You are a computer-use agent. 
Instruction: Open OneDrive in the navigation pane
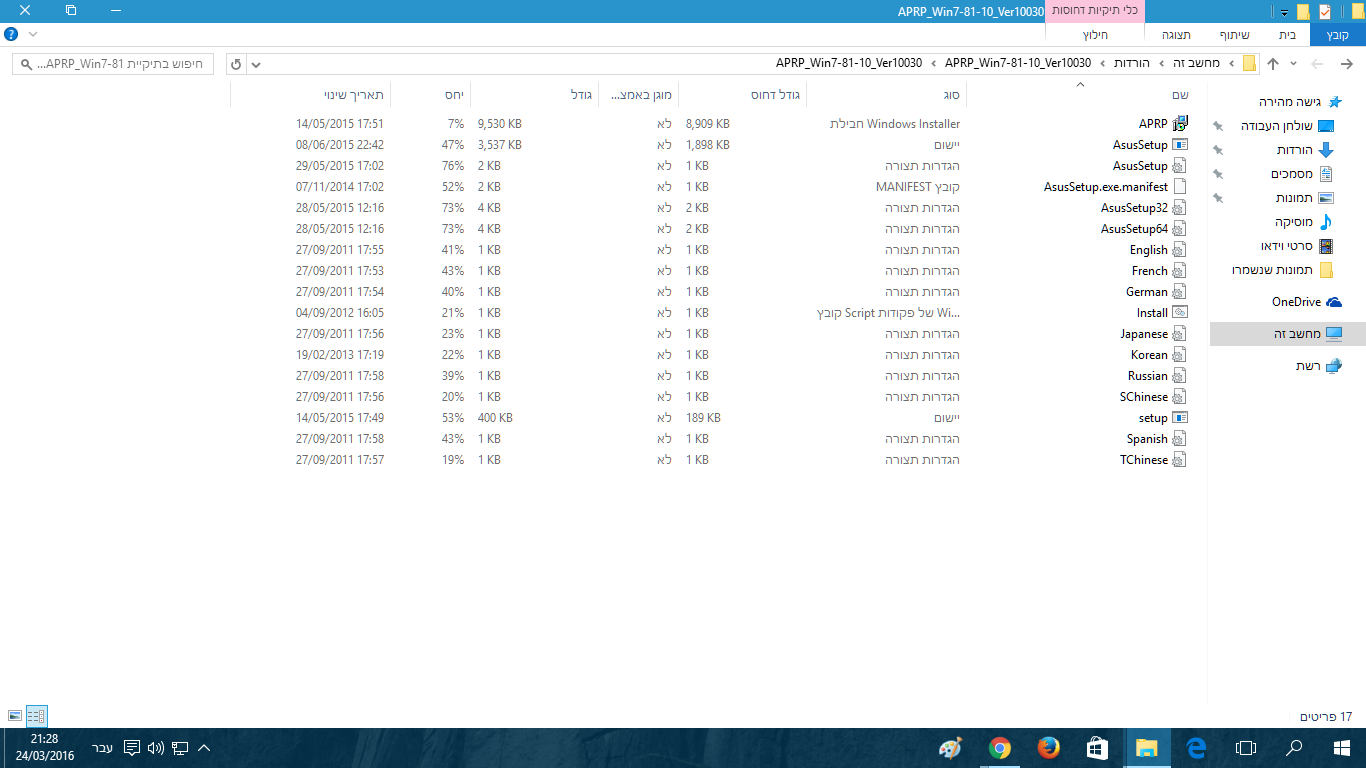[1306, 302]
